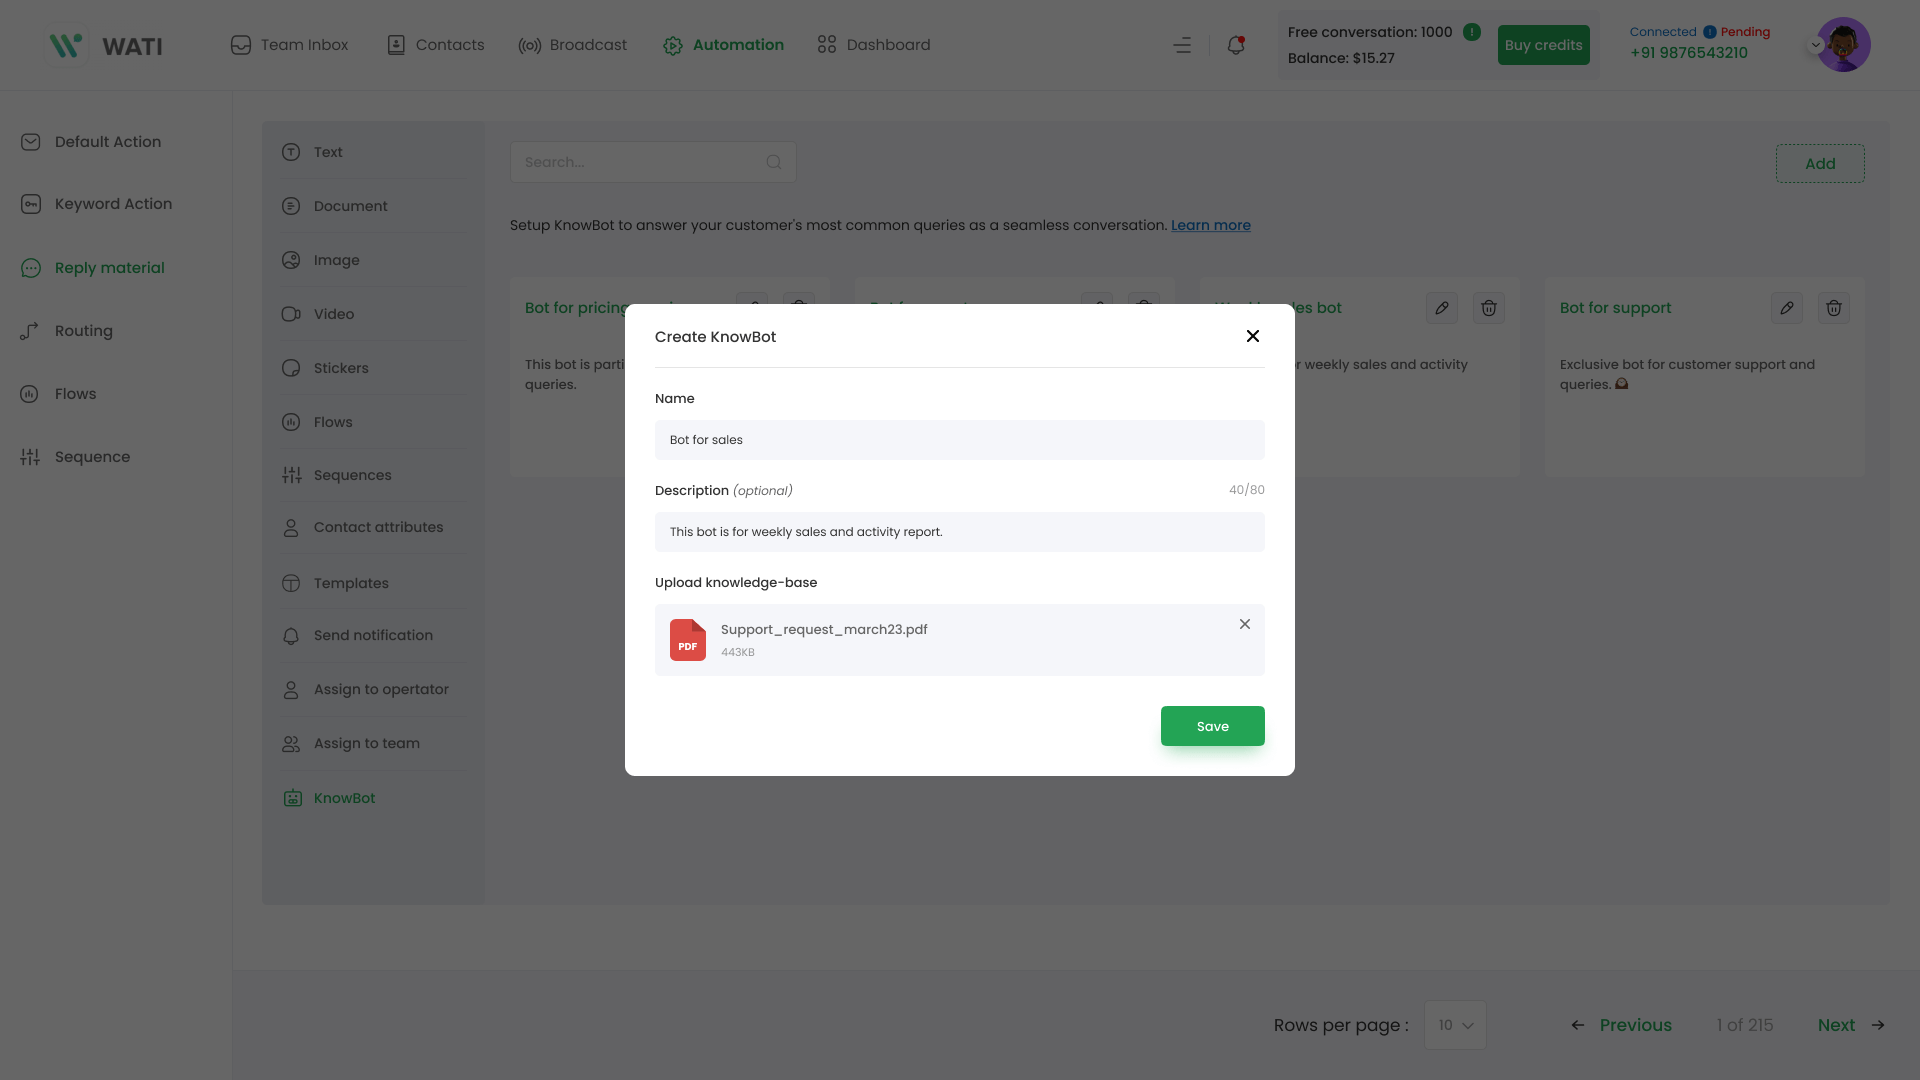Viewport: 1920px width, 1080px height.
Task: Open the user avatar profile
Action: click(x=1844, y=45)
